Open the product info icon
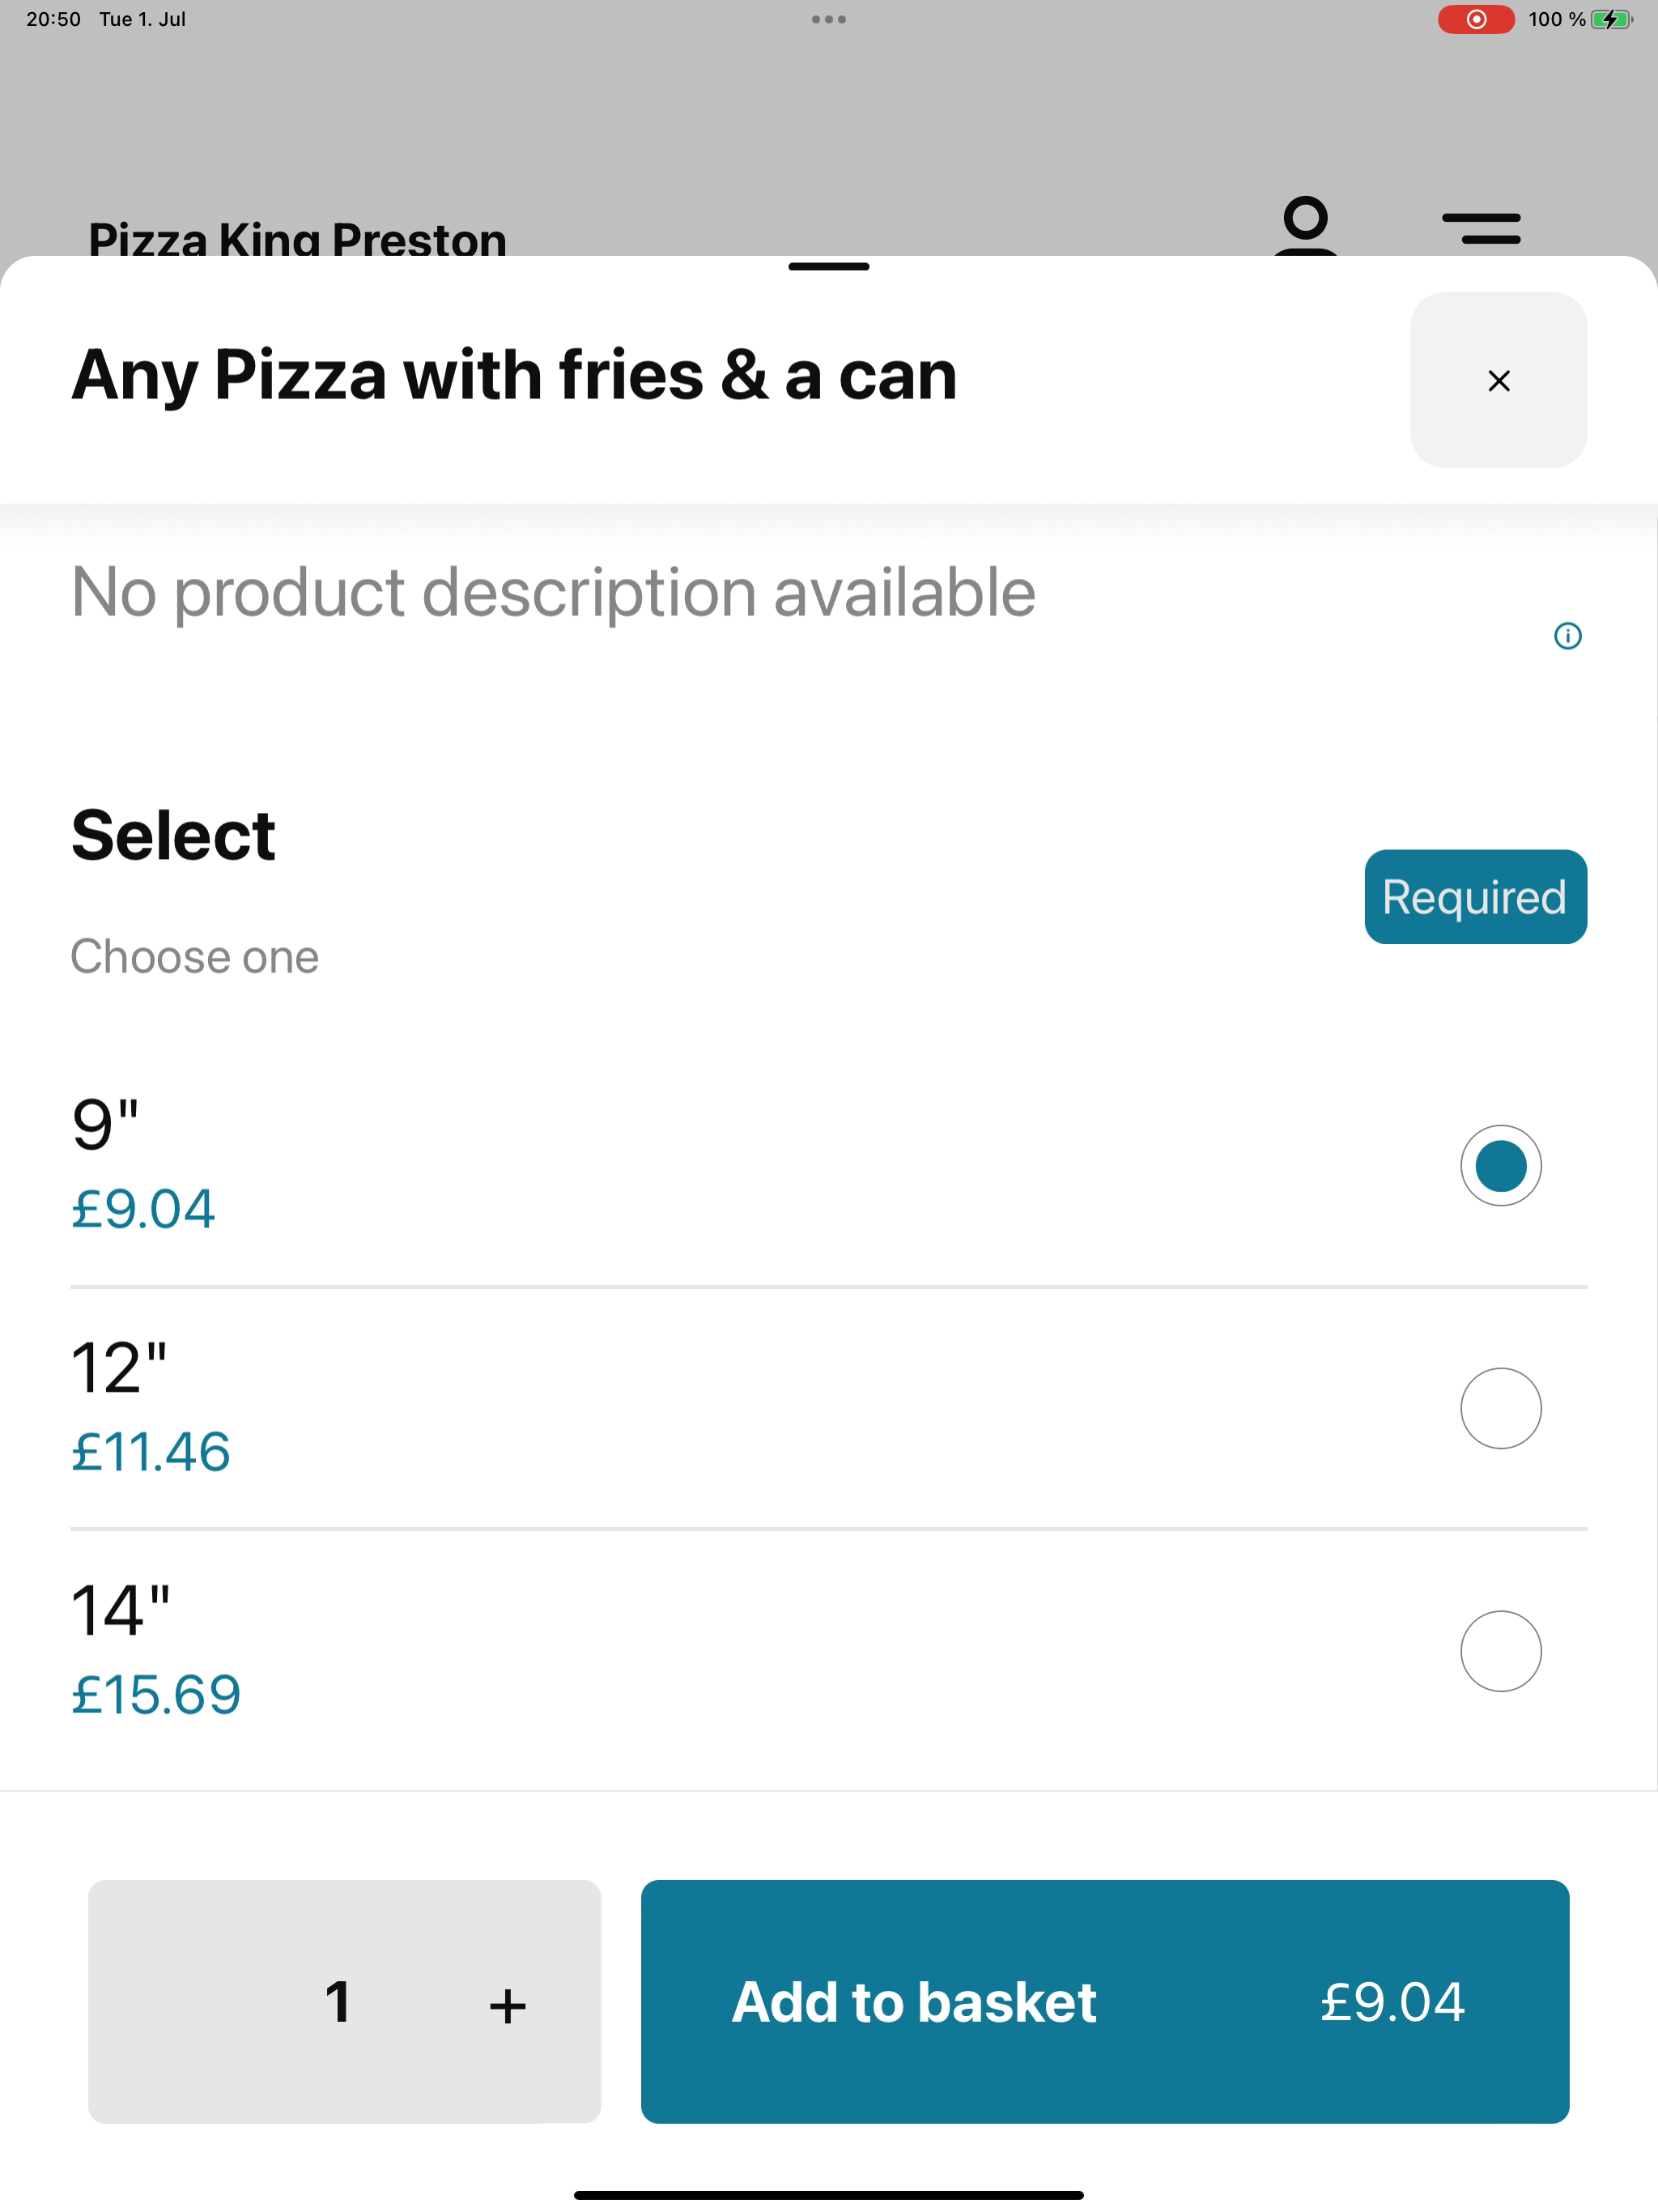This screenshot has width=1658, height=2212. click(x=1567, y=636)
